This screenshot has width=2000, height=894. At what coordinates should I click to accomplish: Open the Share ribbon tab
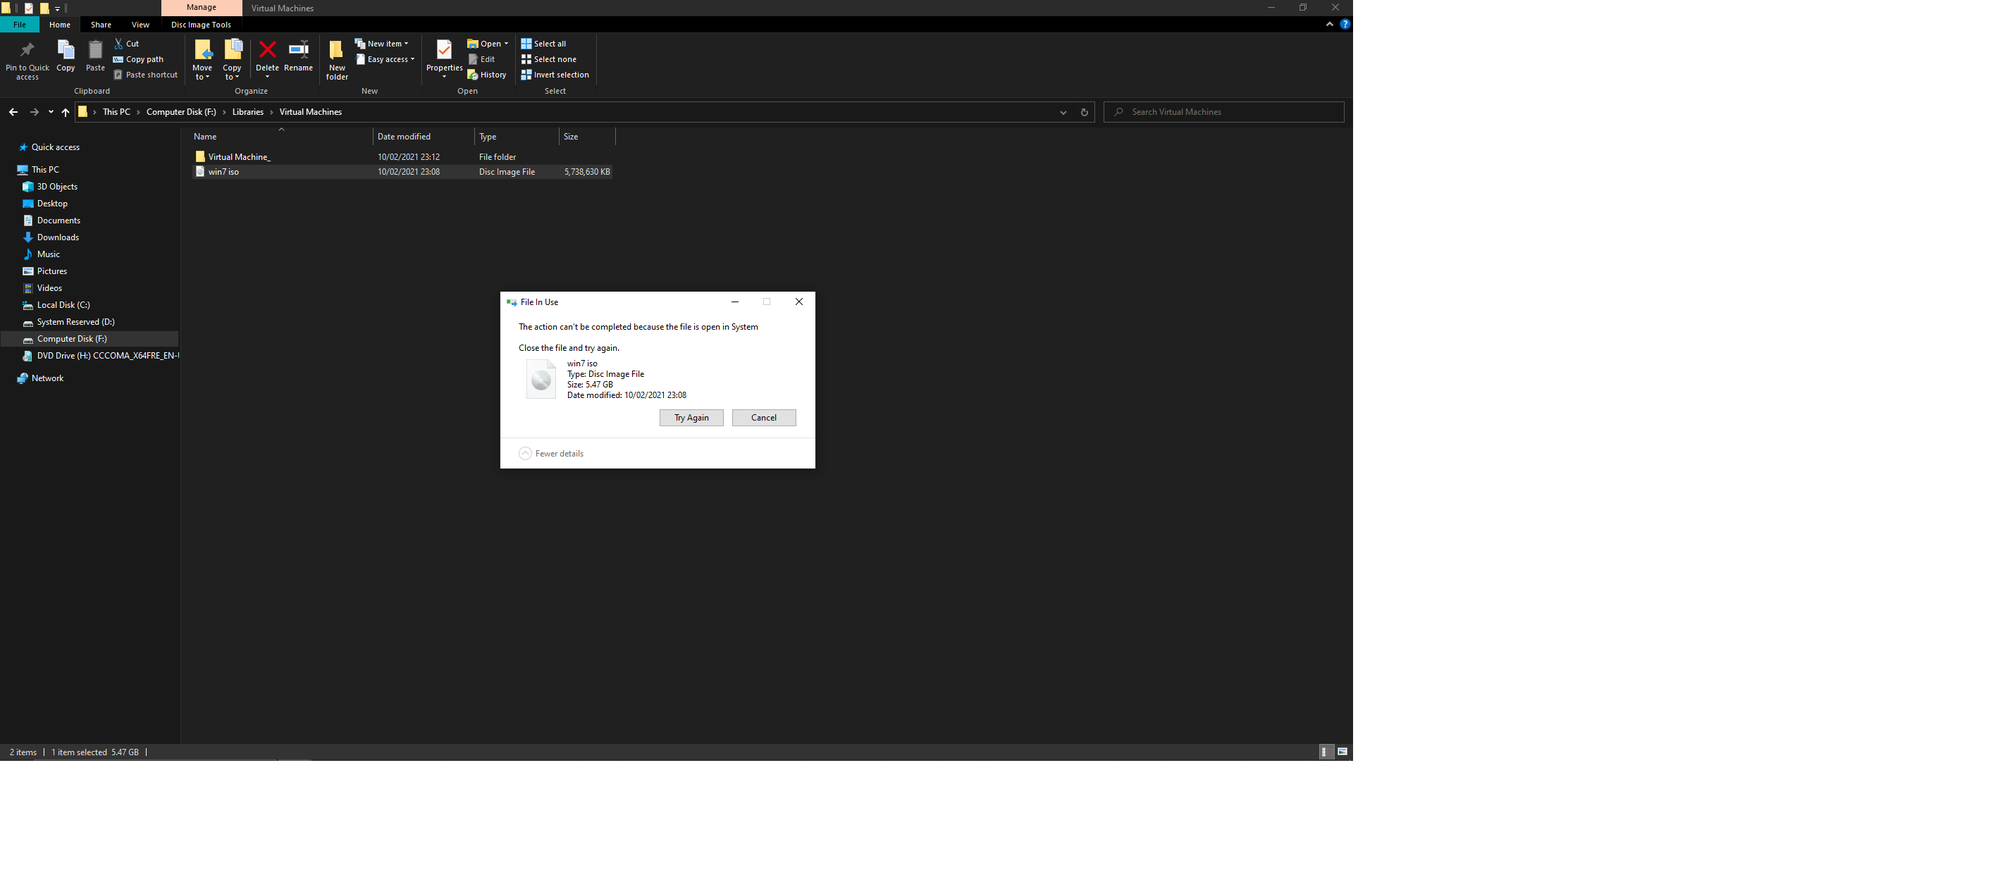tap(101, 25)
